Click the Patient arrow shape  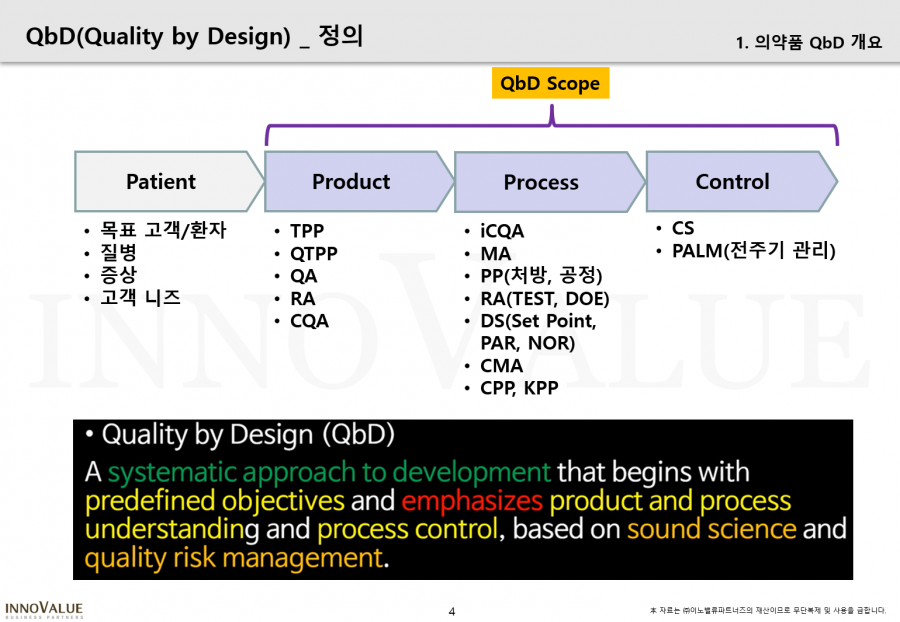pyautogui.click(x=169, y=181)
